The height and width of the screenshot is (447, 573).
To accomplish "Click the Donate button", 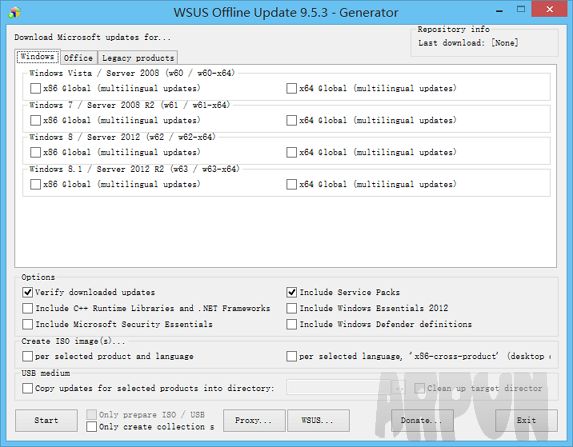I will pyautogui.click(x=422, y=420).
